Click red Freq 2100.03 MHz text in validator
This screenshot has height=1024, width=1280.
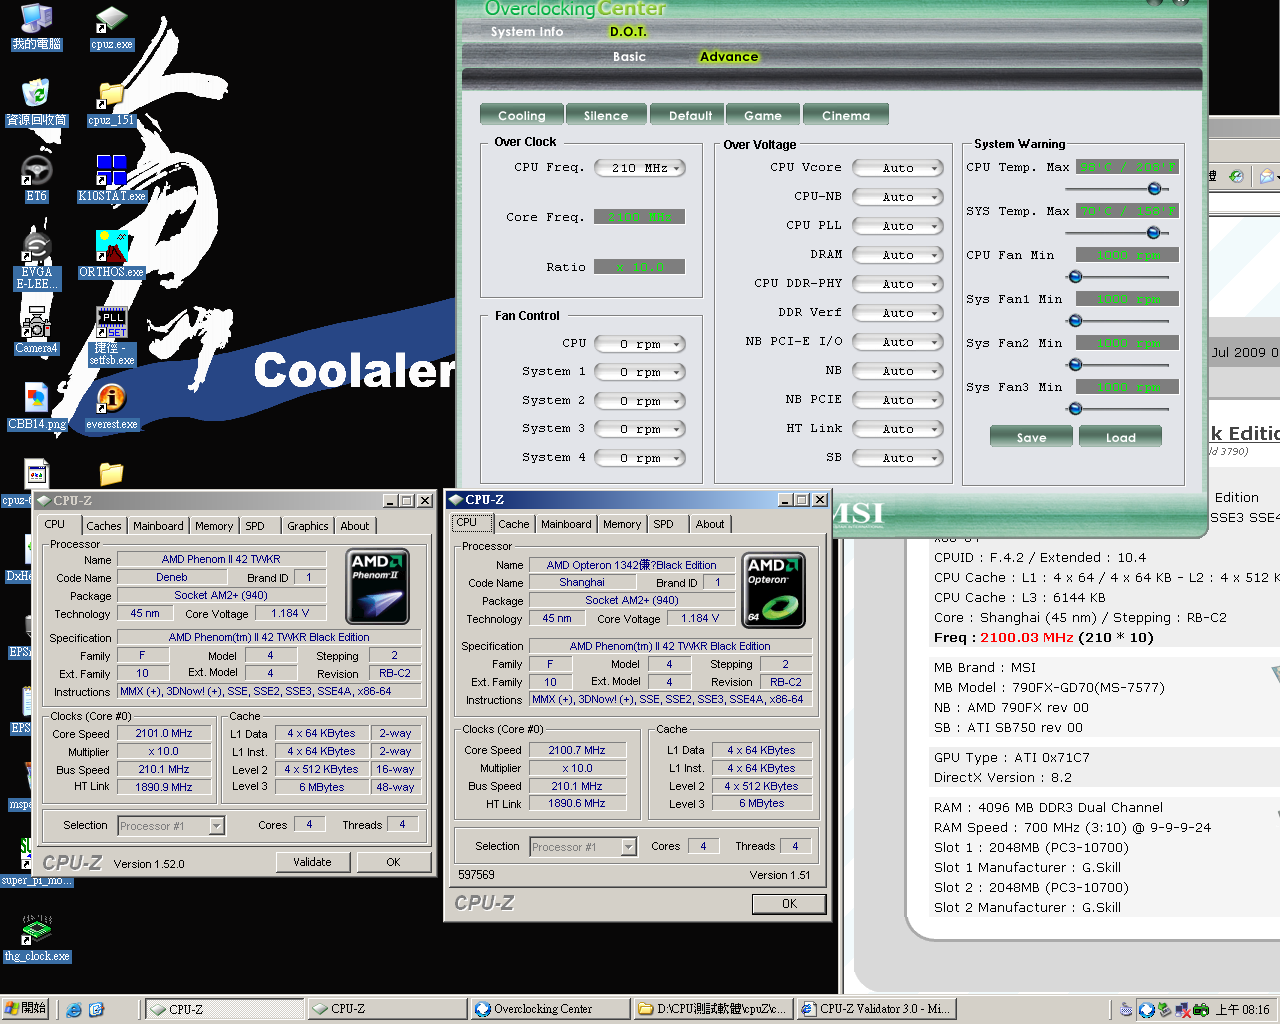click(x=1027, y=638)
